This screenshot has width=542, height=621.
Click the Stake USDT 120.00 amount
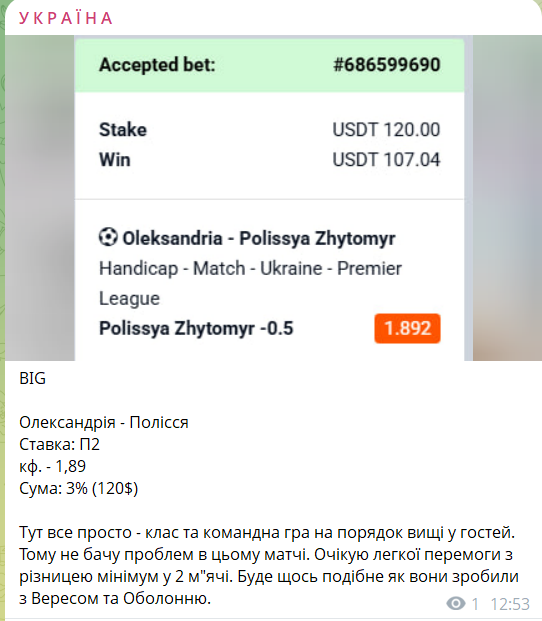click(386, 130)
